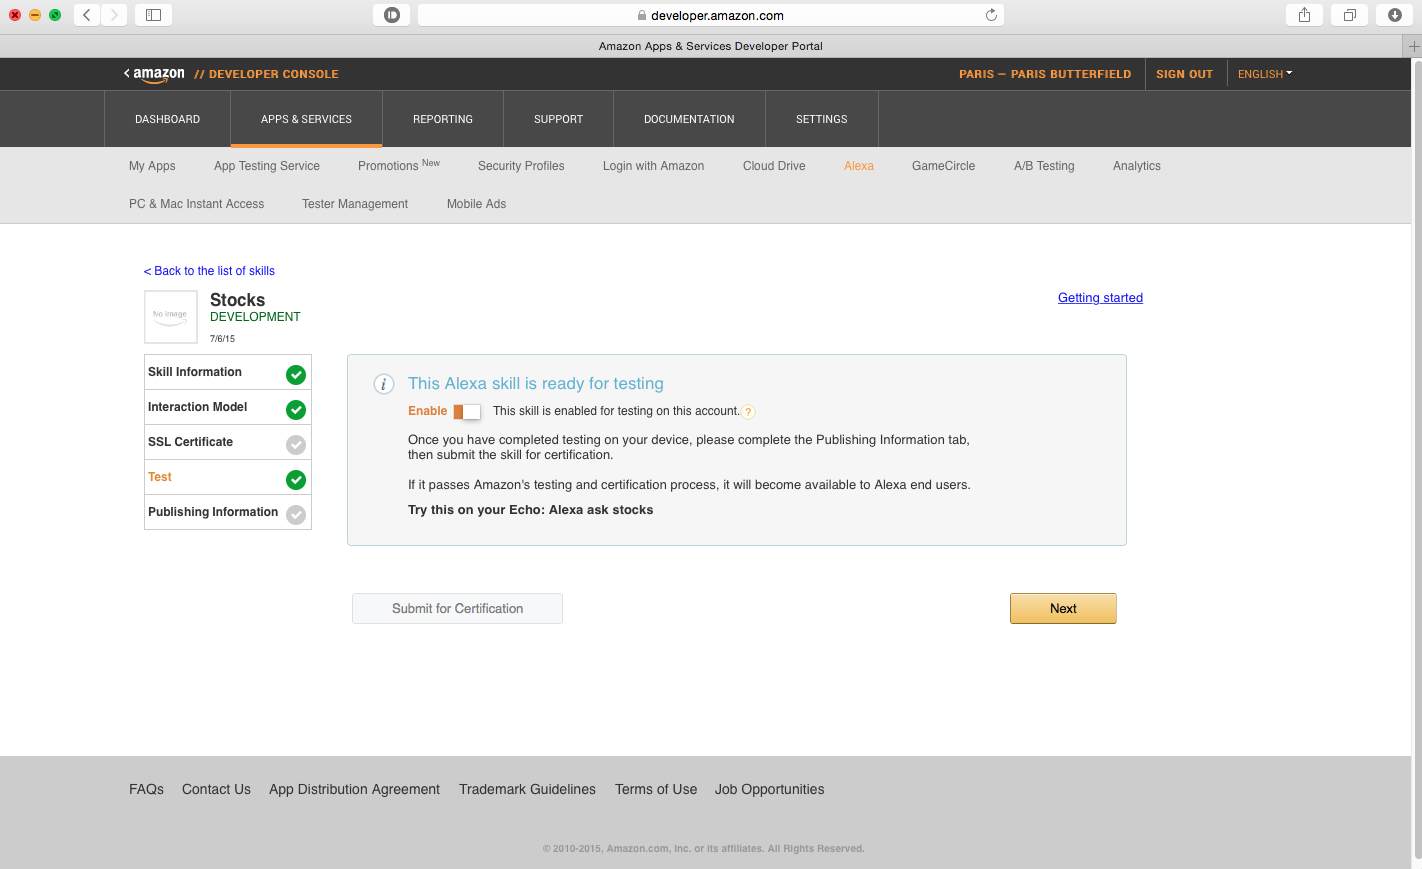This screenshot has height=869, width=1422.
Task: Go back using Safari's back arrow
Action: (x=87, y=15)
